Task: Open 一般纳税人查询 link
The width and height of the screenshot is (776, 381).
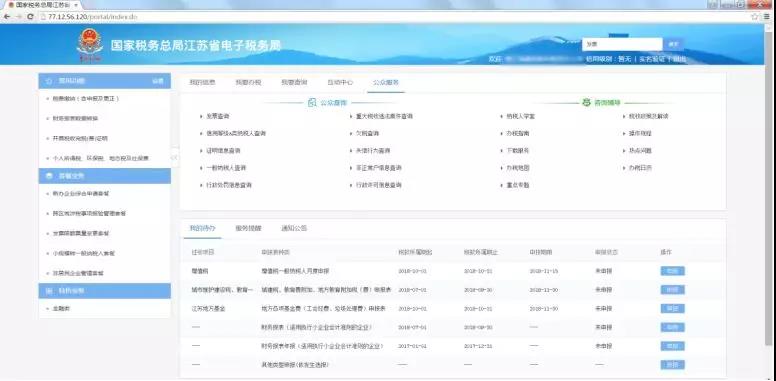Action: pyautogui.click(x=226, y=168)
